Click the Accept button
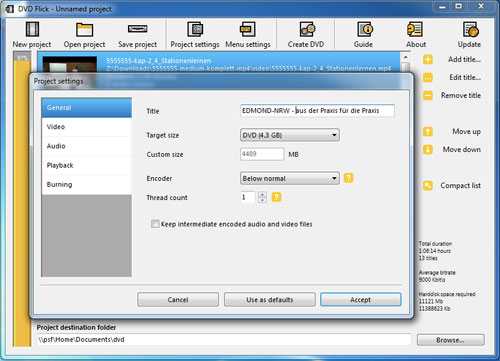Viewport: 500px width, 361px height. (x=361, y=300)
